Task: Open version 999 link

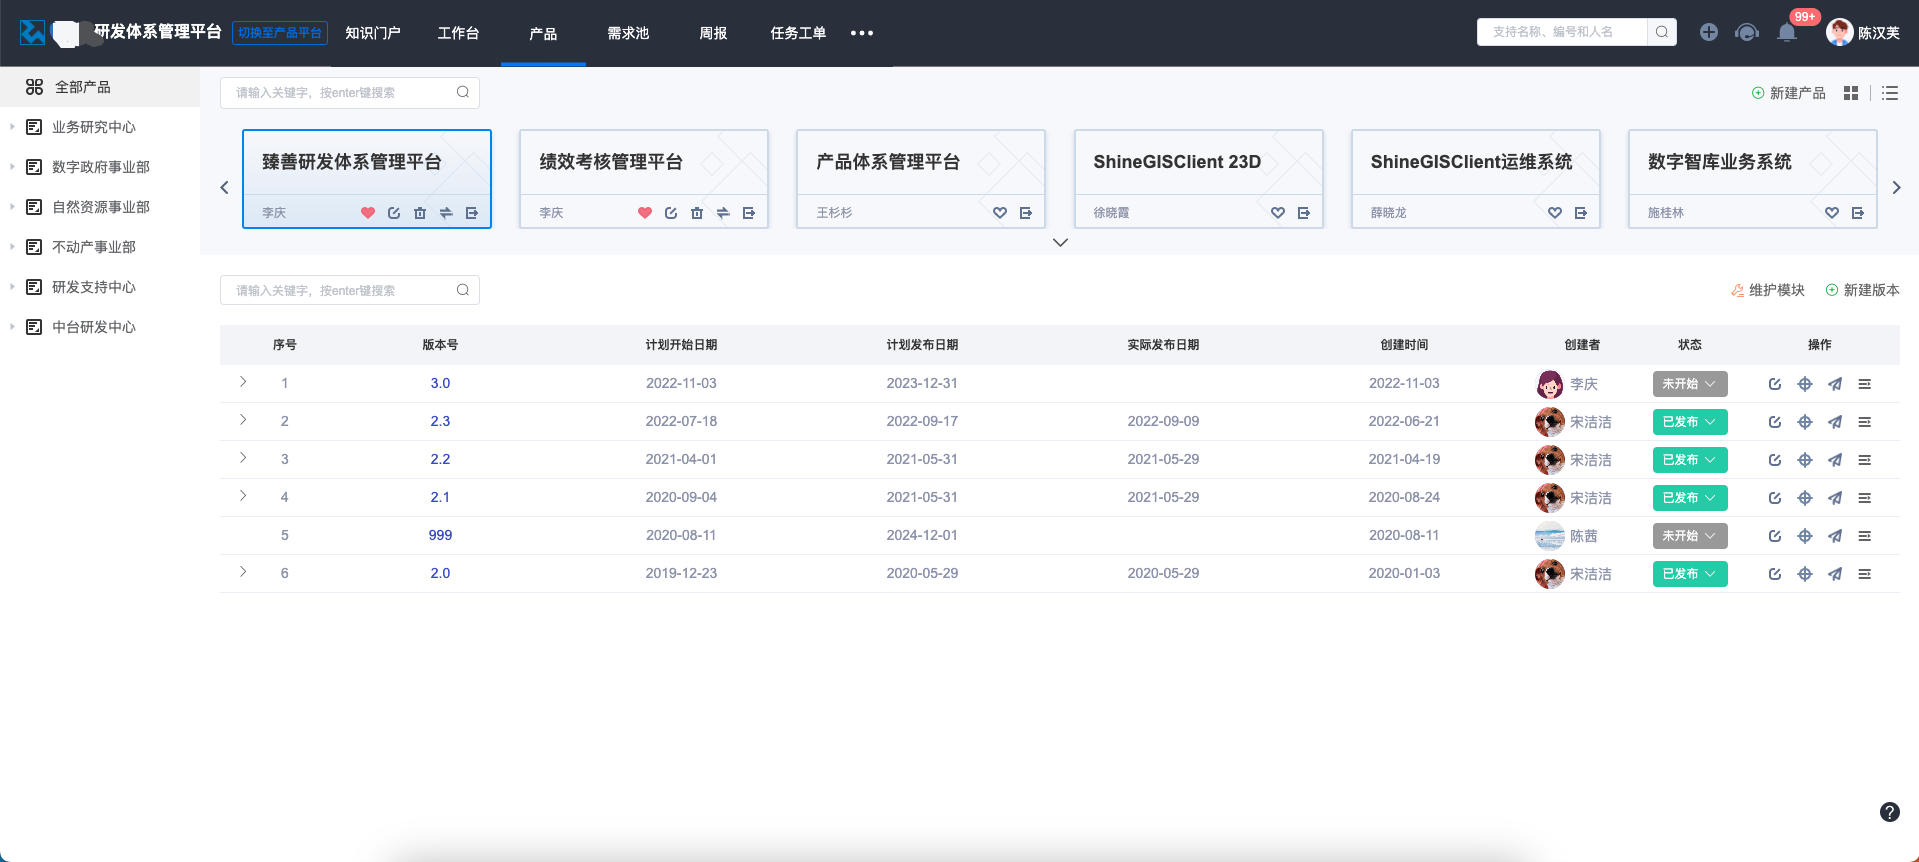Action: pos(440,536)
